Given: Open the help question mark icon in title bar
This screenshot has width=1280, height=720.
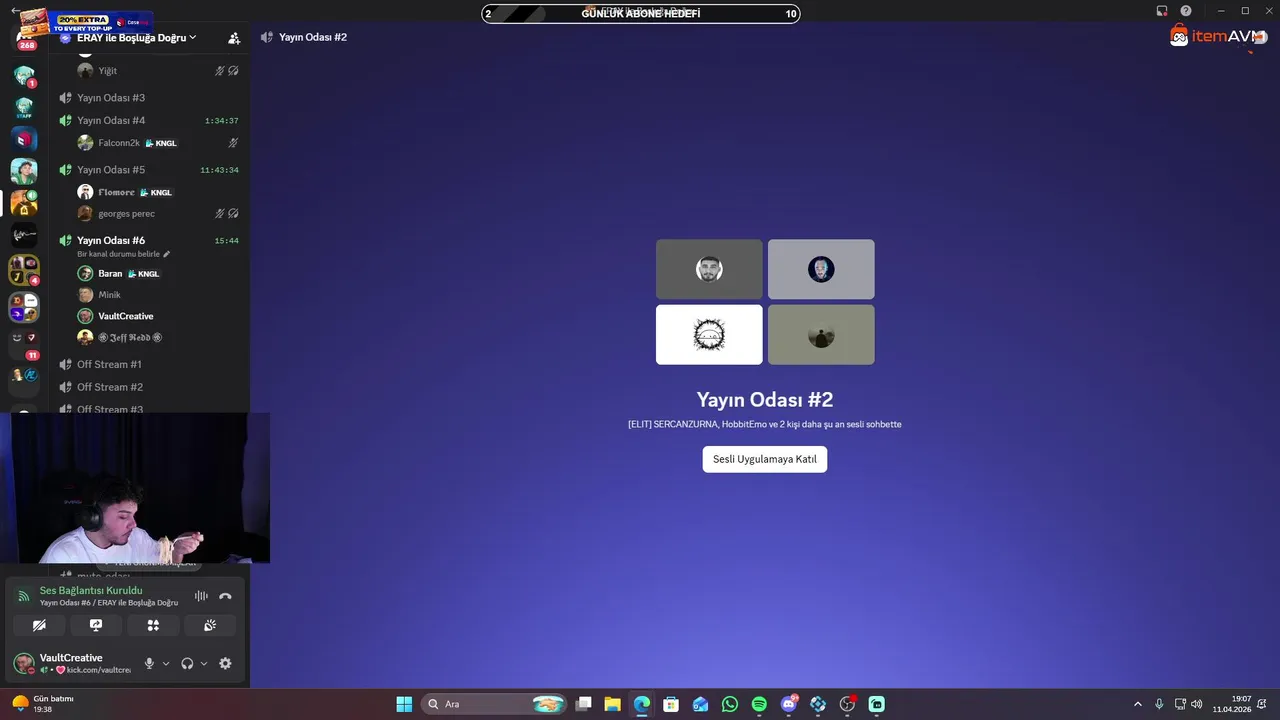Looking at the screenshot, I should coord(1186,11).
